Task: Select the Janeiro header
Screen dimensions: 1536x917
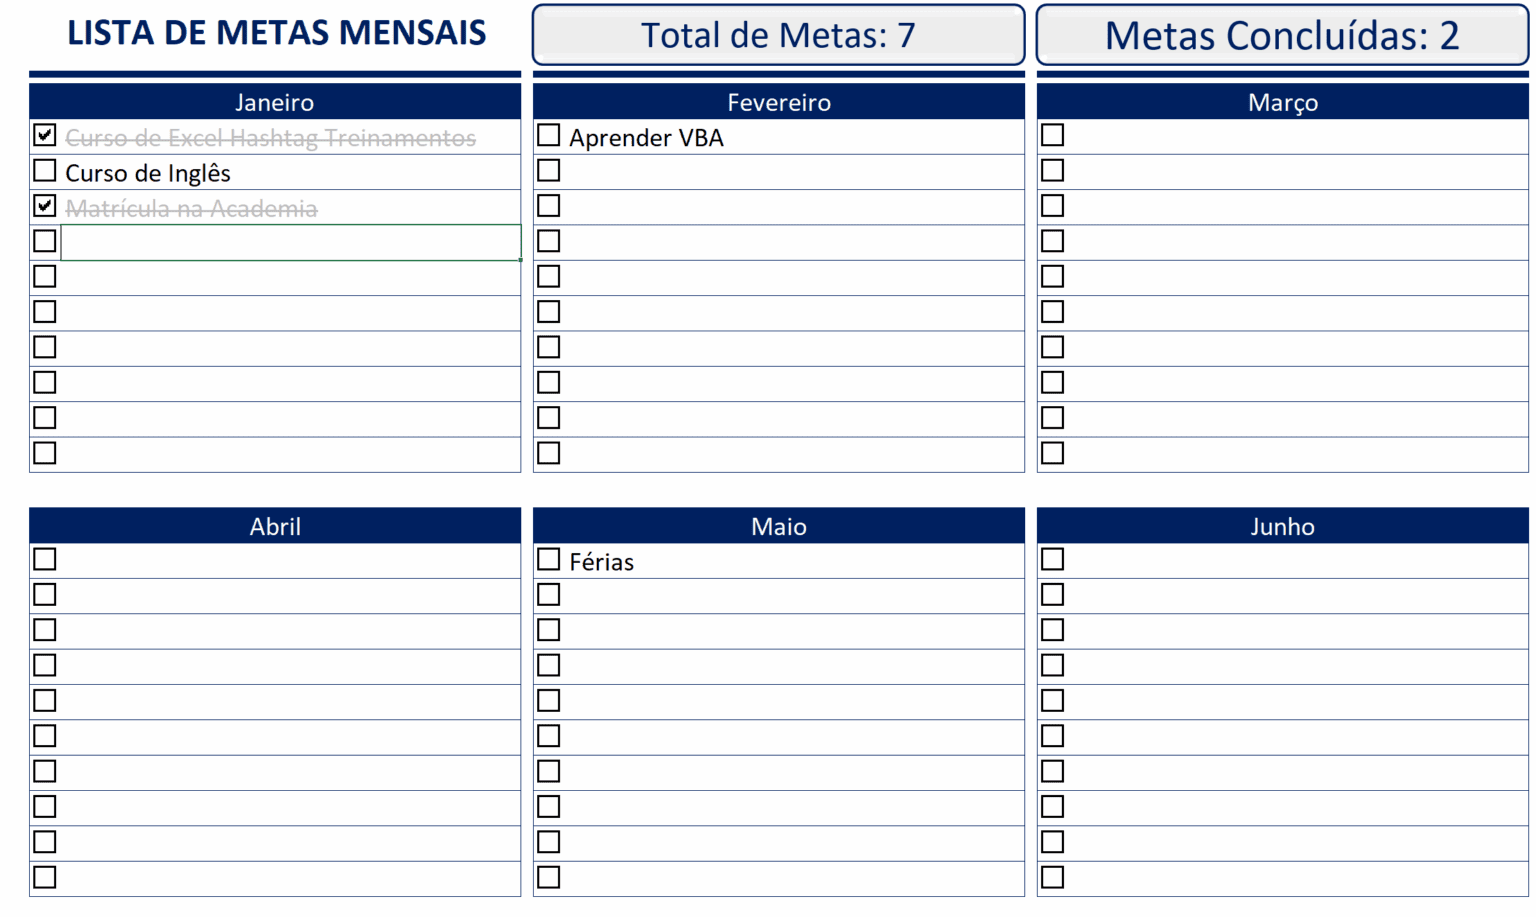Action: tap(275, 101)
